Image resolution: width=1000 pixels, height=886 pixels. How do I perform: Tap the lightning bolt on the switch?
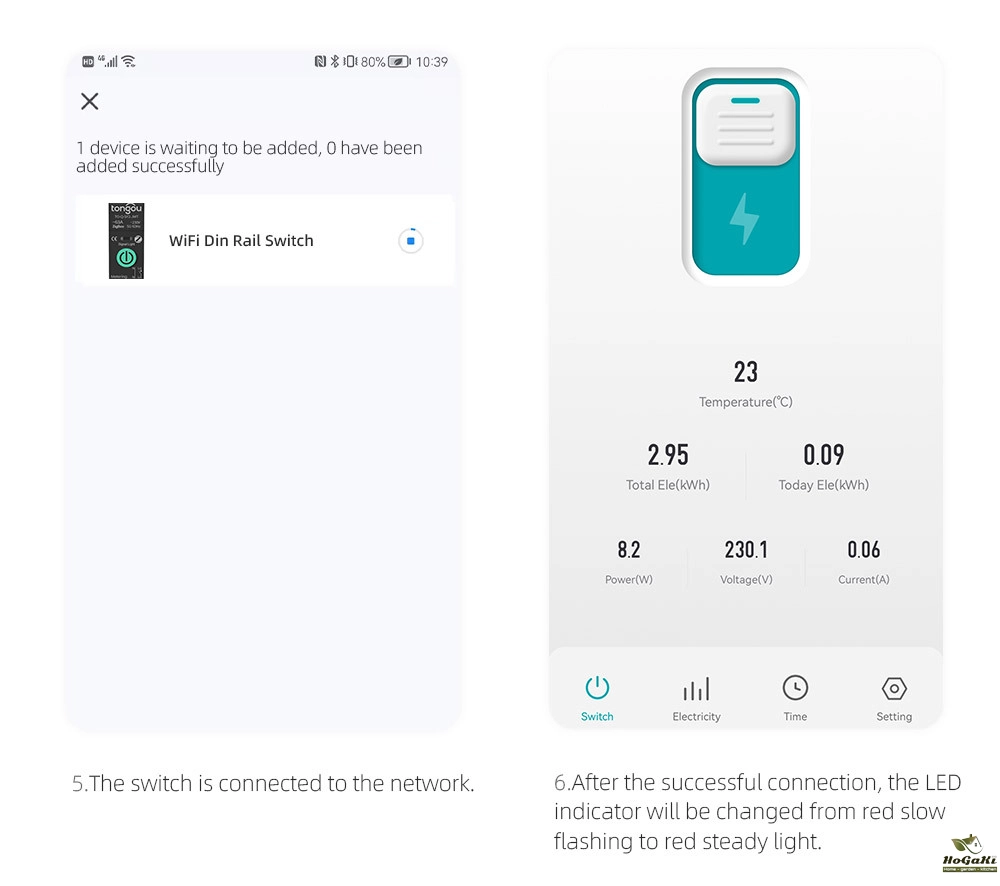pos(744,219)
